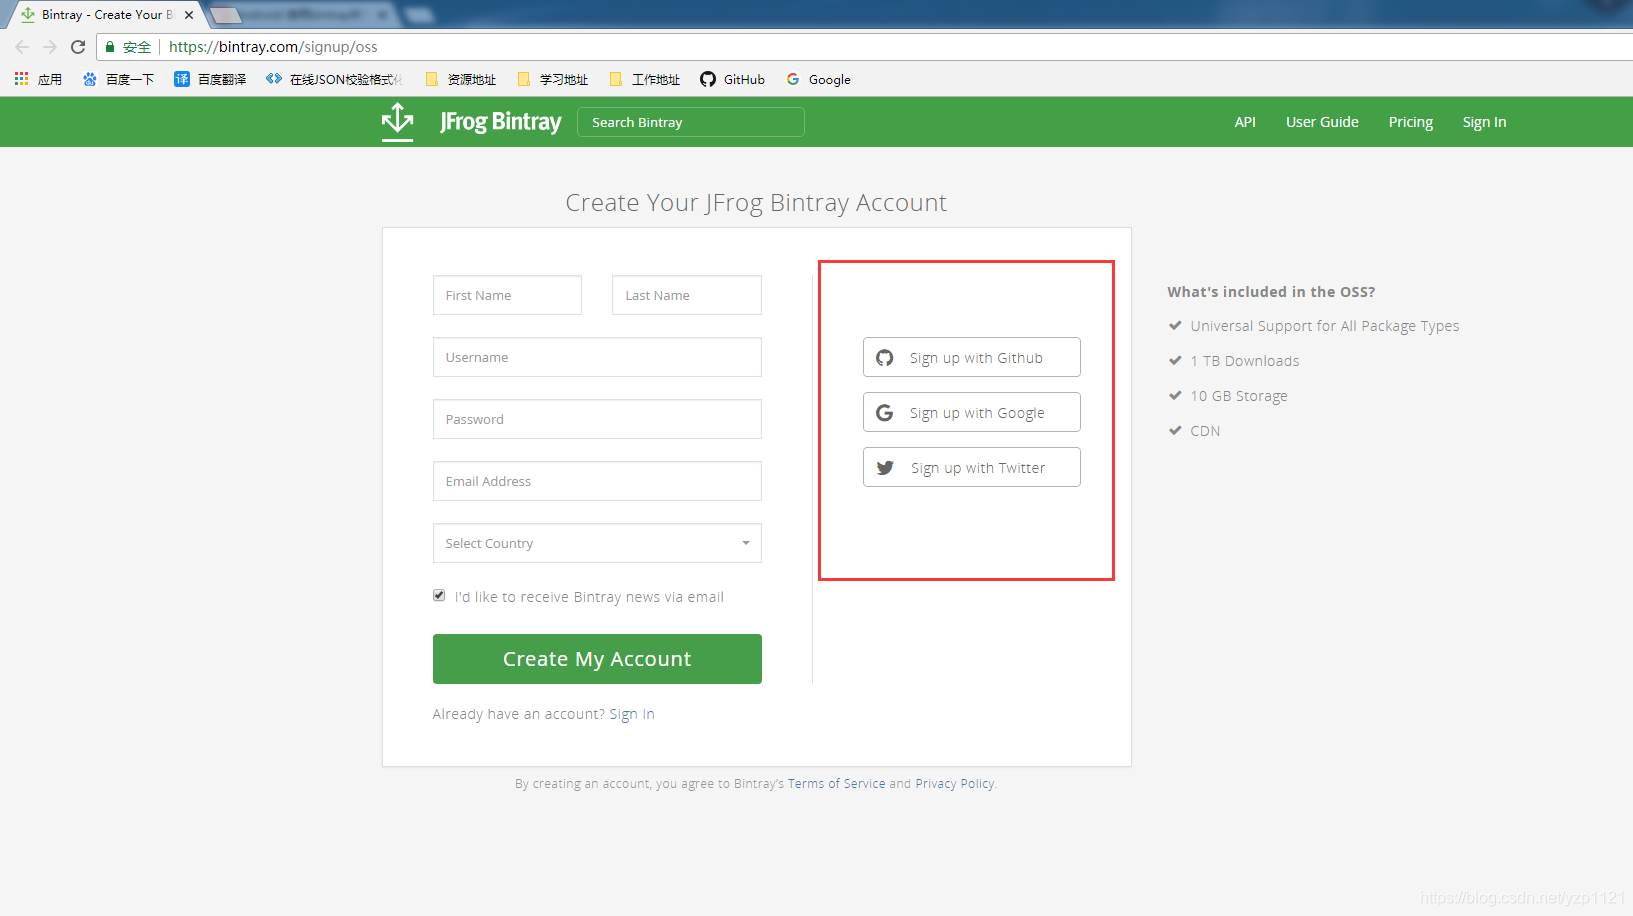Sign up with Twitter
1633x916 pixels.
tap(972, 467)
